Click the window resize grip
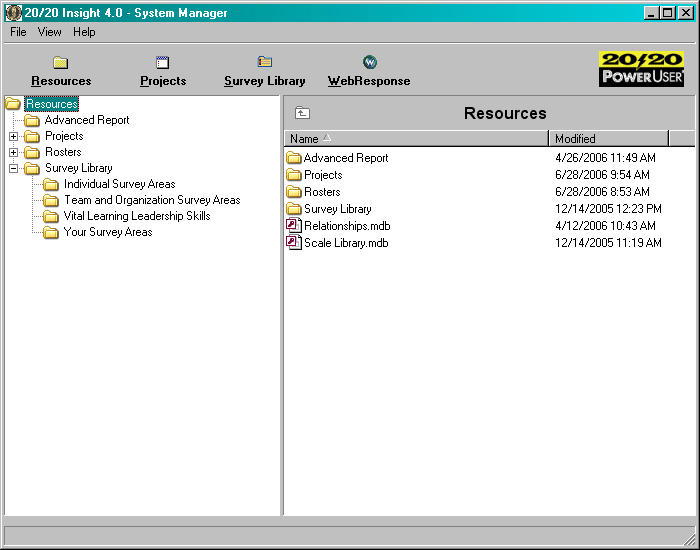The height and width of the screenshot is (550, 700). pyautogui.click(x=689, y=539)
